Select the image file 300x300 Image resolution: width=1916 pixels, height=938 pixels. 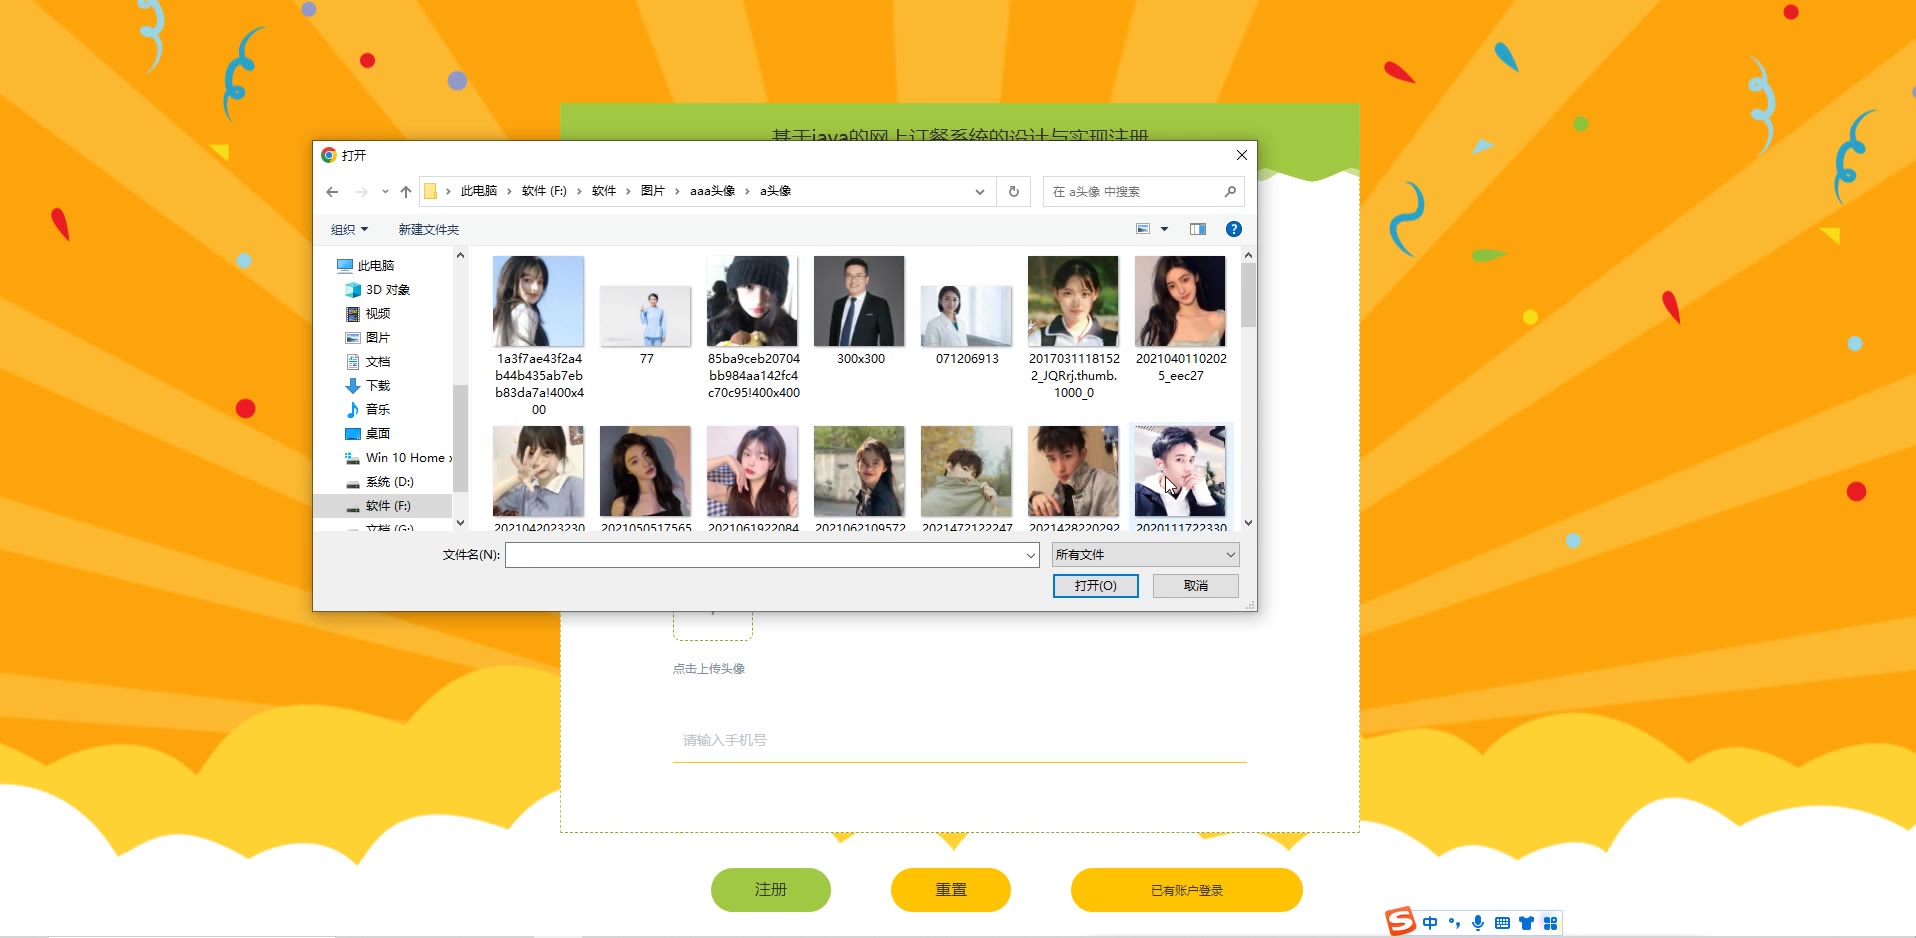point(860,310)
